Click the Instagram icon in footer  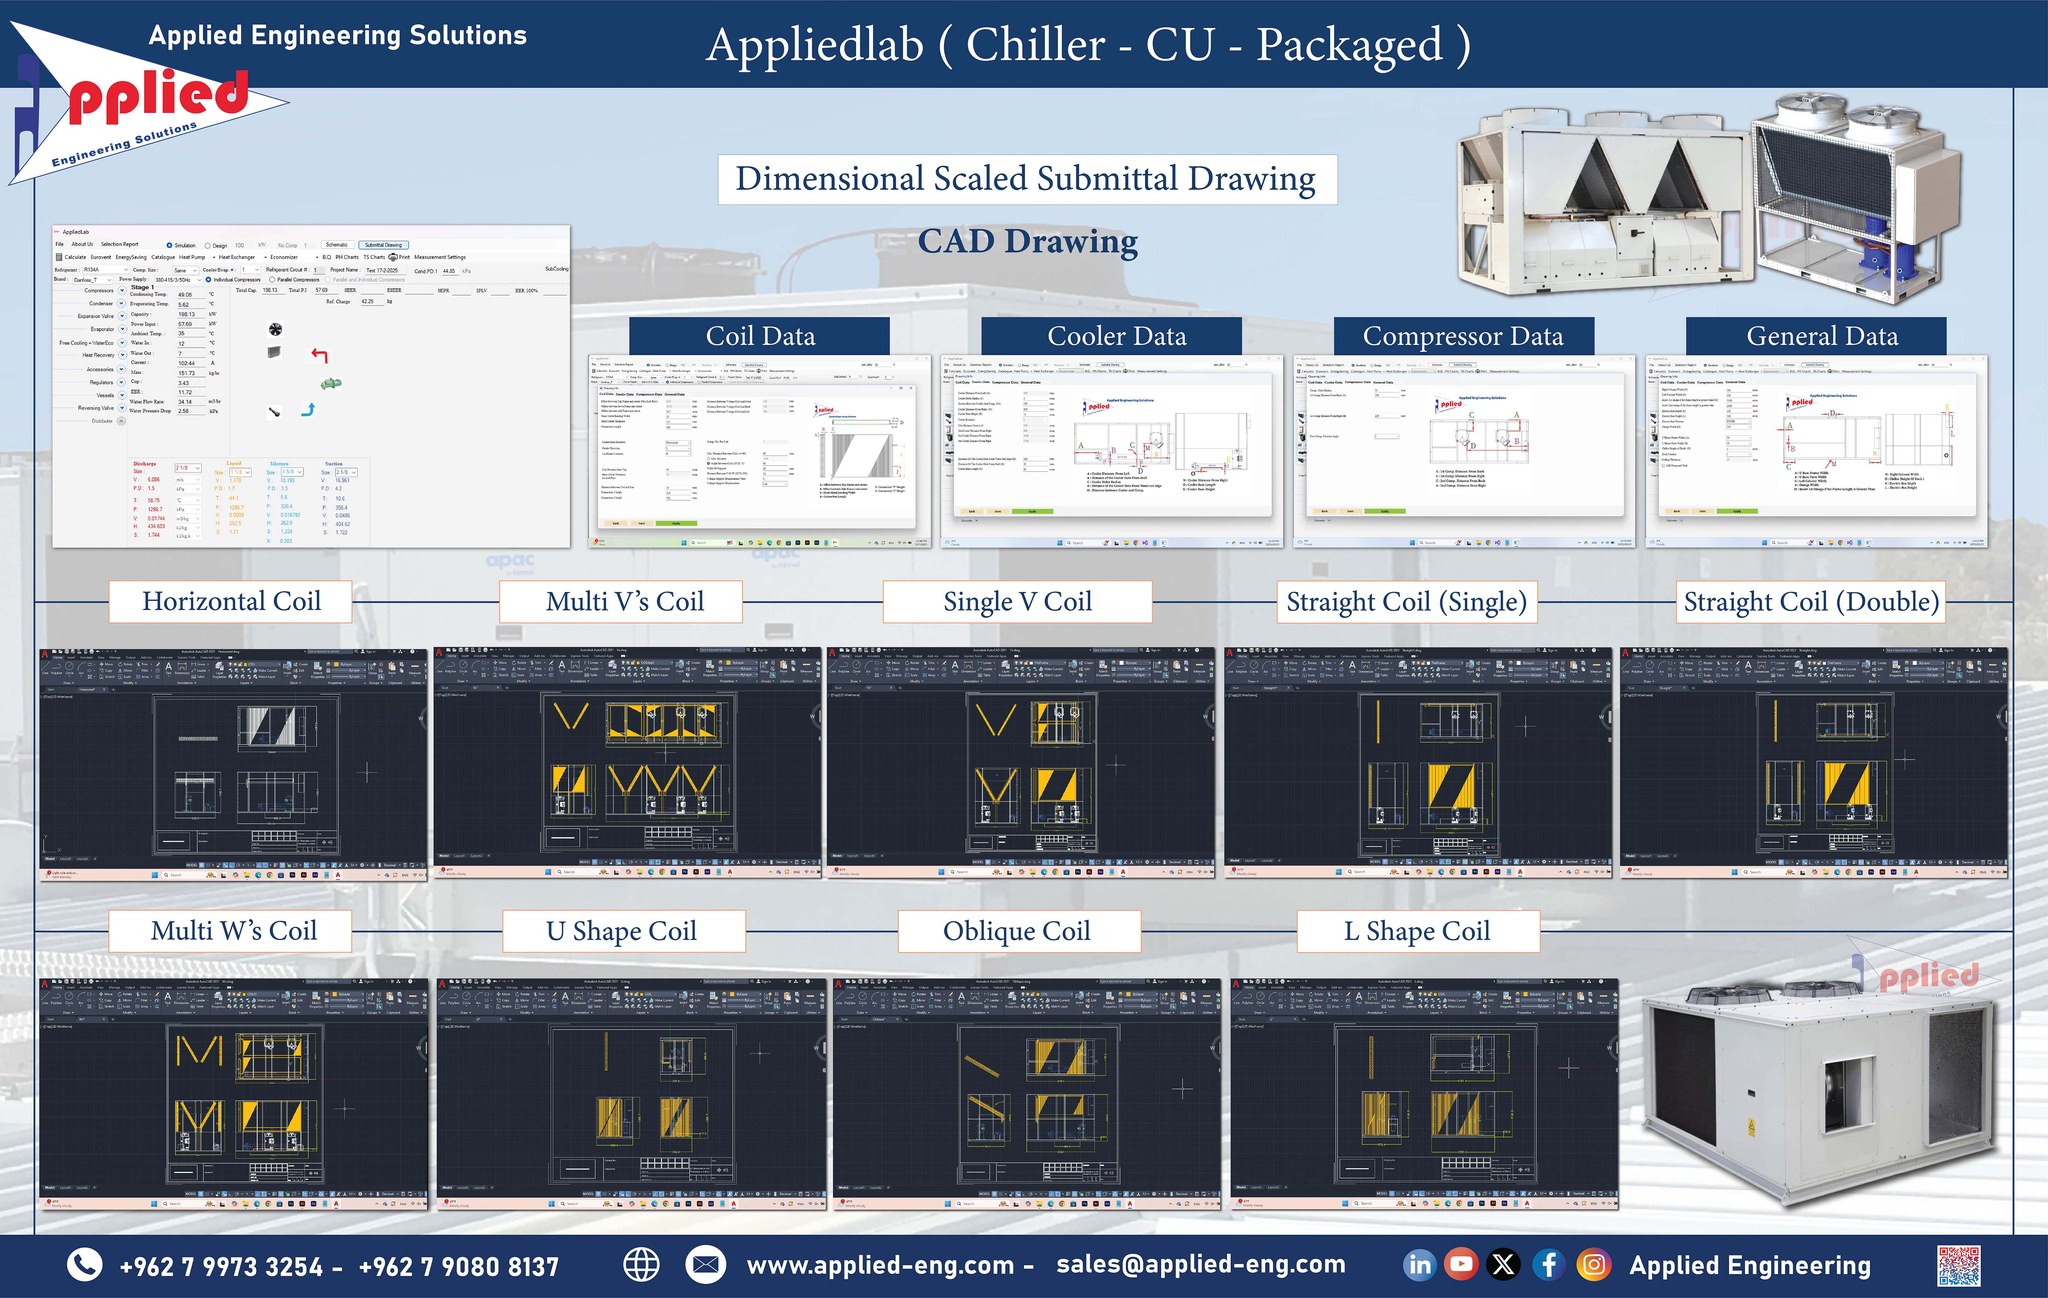(1593, 1265)
